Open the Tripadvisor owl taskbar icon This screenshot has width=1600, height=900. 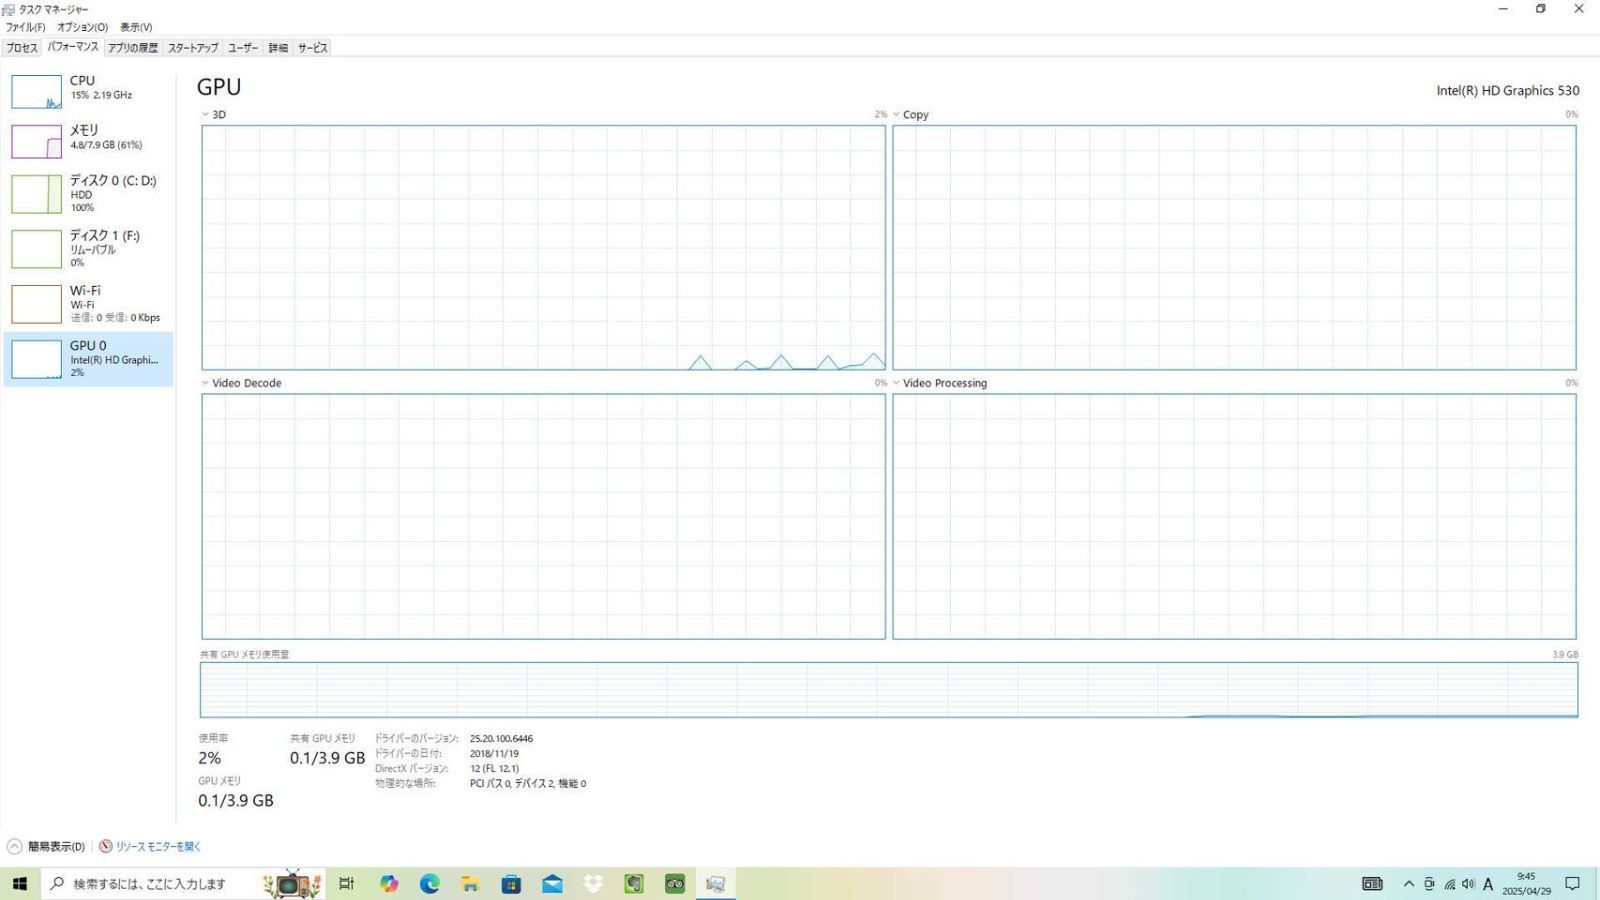click(675, 884)
